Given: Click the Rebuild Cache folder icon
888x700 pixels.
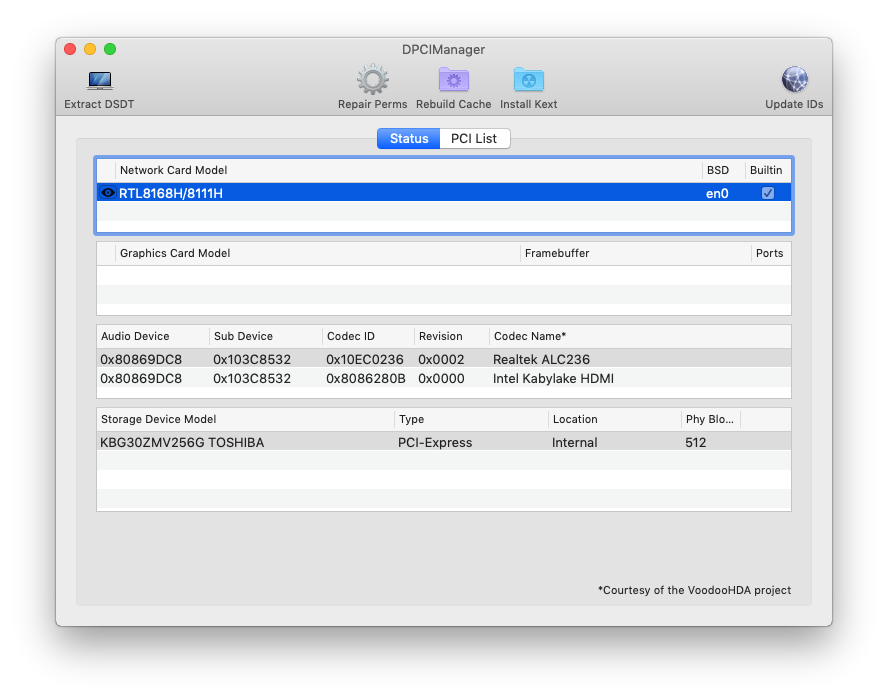Looking at the screenshot, I should (x=454, y=80).
